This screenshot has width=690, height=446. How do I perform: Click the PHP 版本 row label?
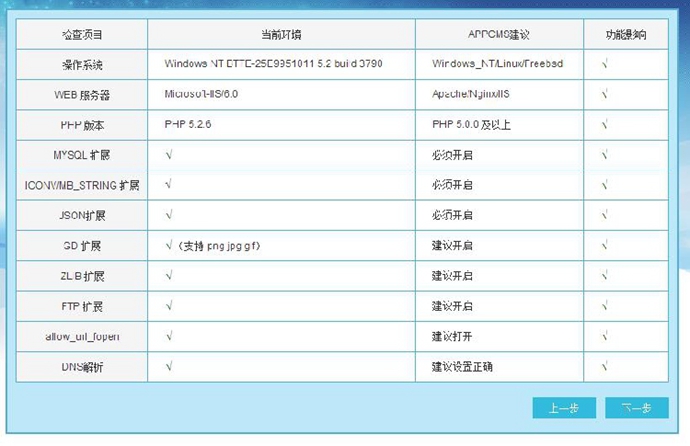[x=82, y=125]
